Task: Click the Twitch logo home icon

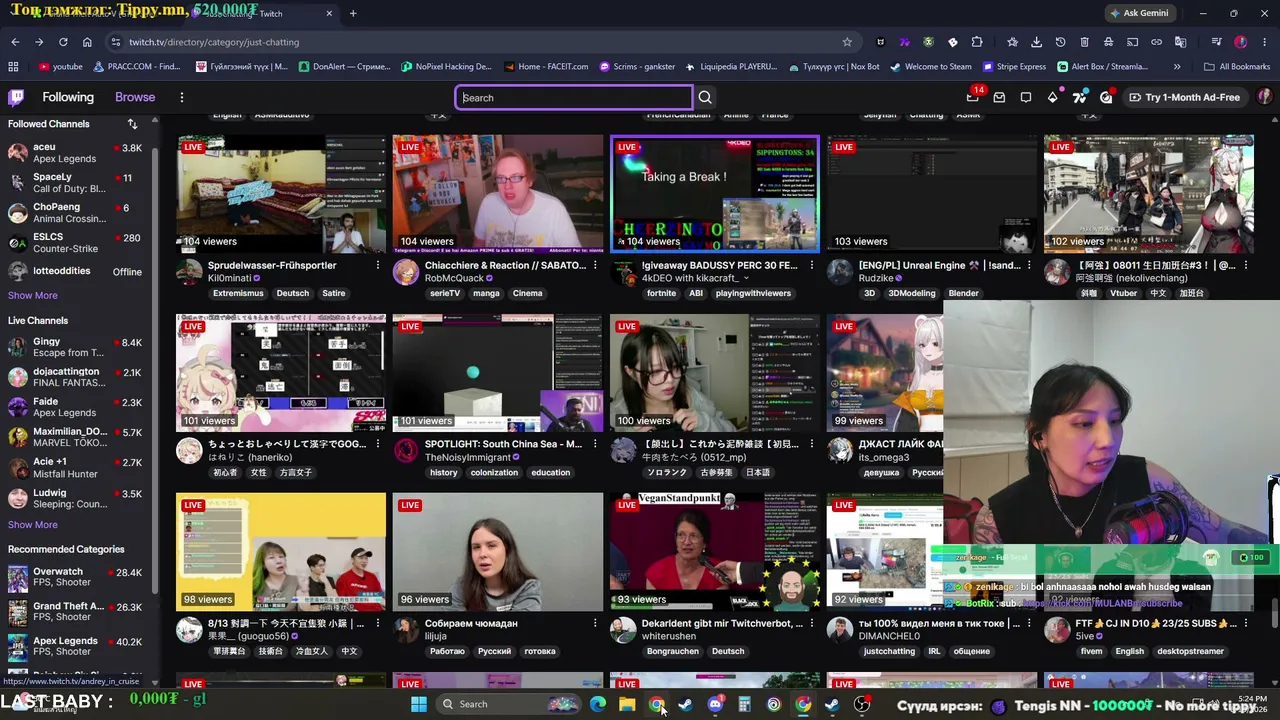Action: 16,97
